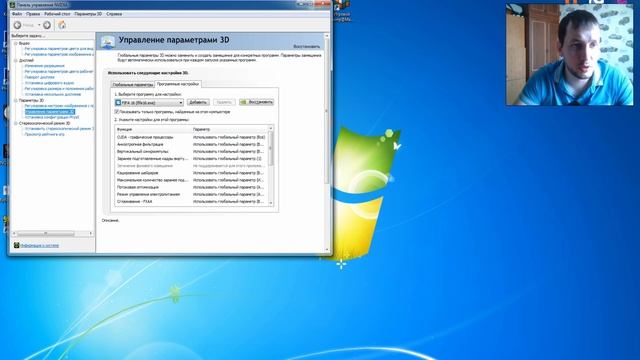The width and height of the screenshot is (640, 360).
Task: Select the highlighted Управление параметрами 3D task
Action: 50,111
